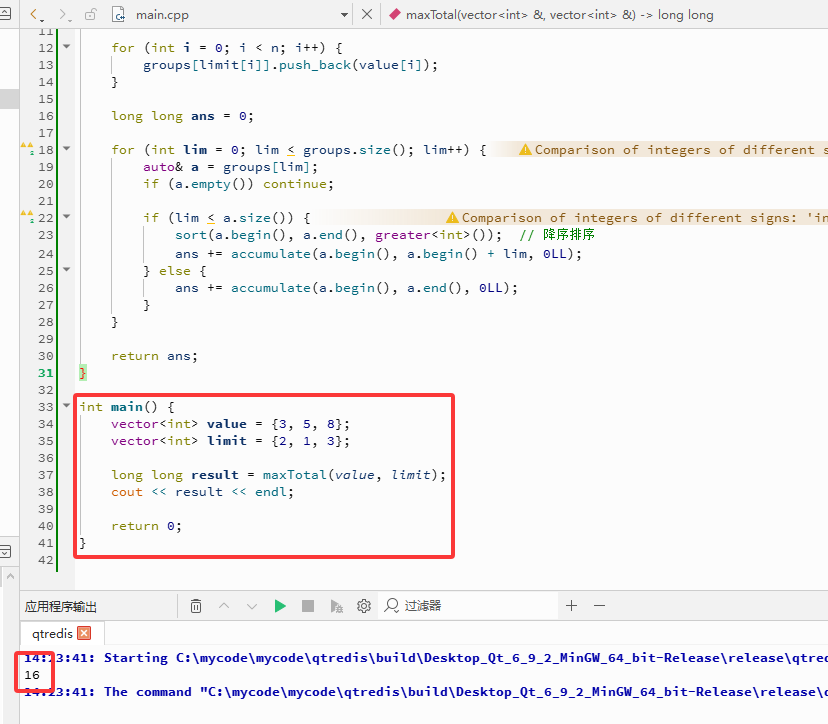Open the maxTotal symbol selector dropdown

[x=559, y=15]
